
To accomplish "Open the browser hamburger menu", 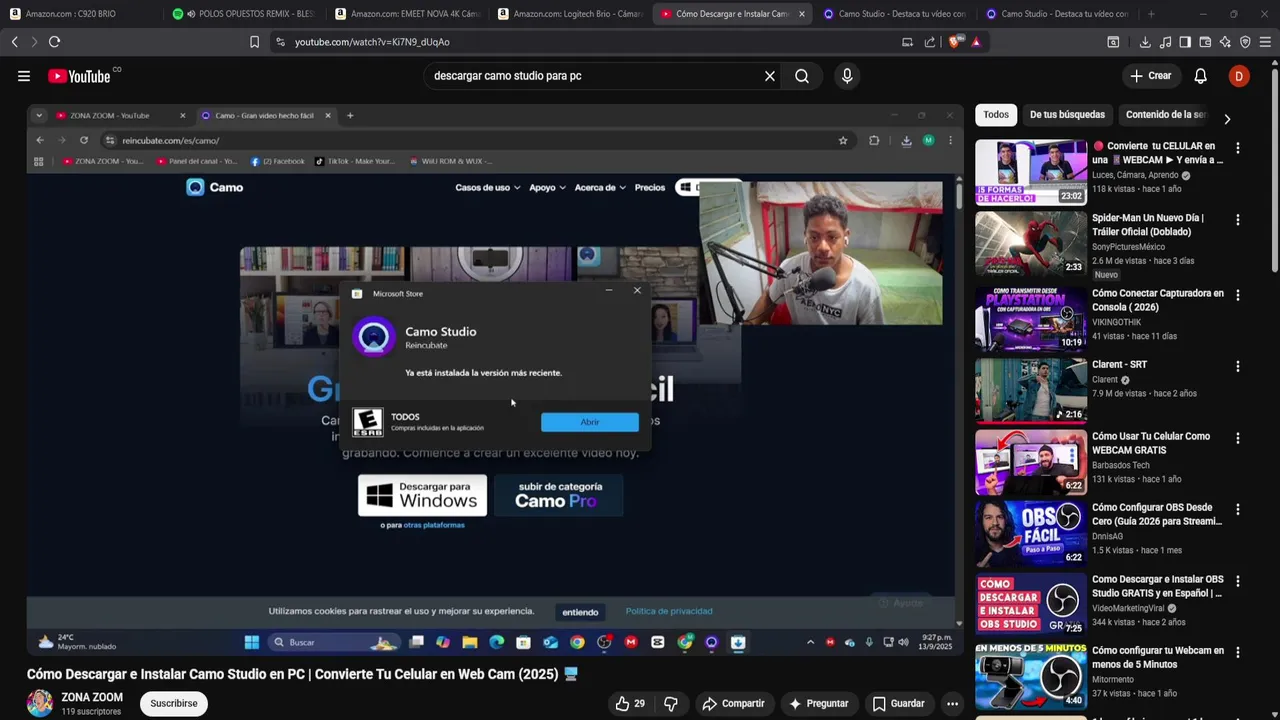I will 1265,42.
